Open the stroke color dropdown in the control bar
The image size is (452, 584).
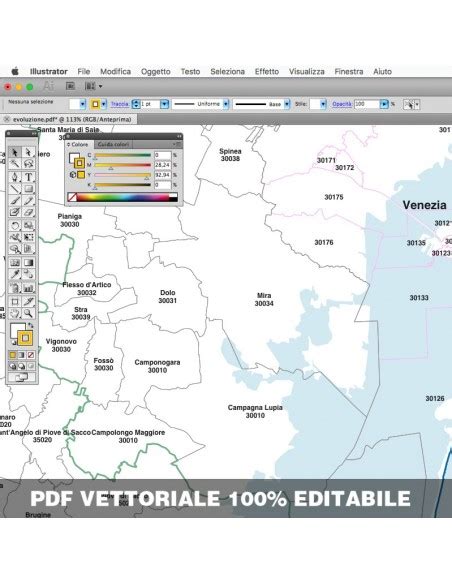pos(104,104)
